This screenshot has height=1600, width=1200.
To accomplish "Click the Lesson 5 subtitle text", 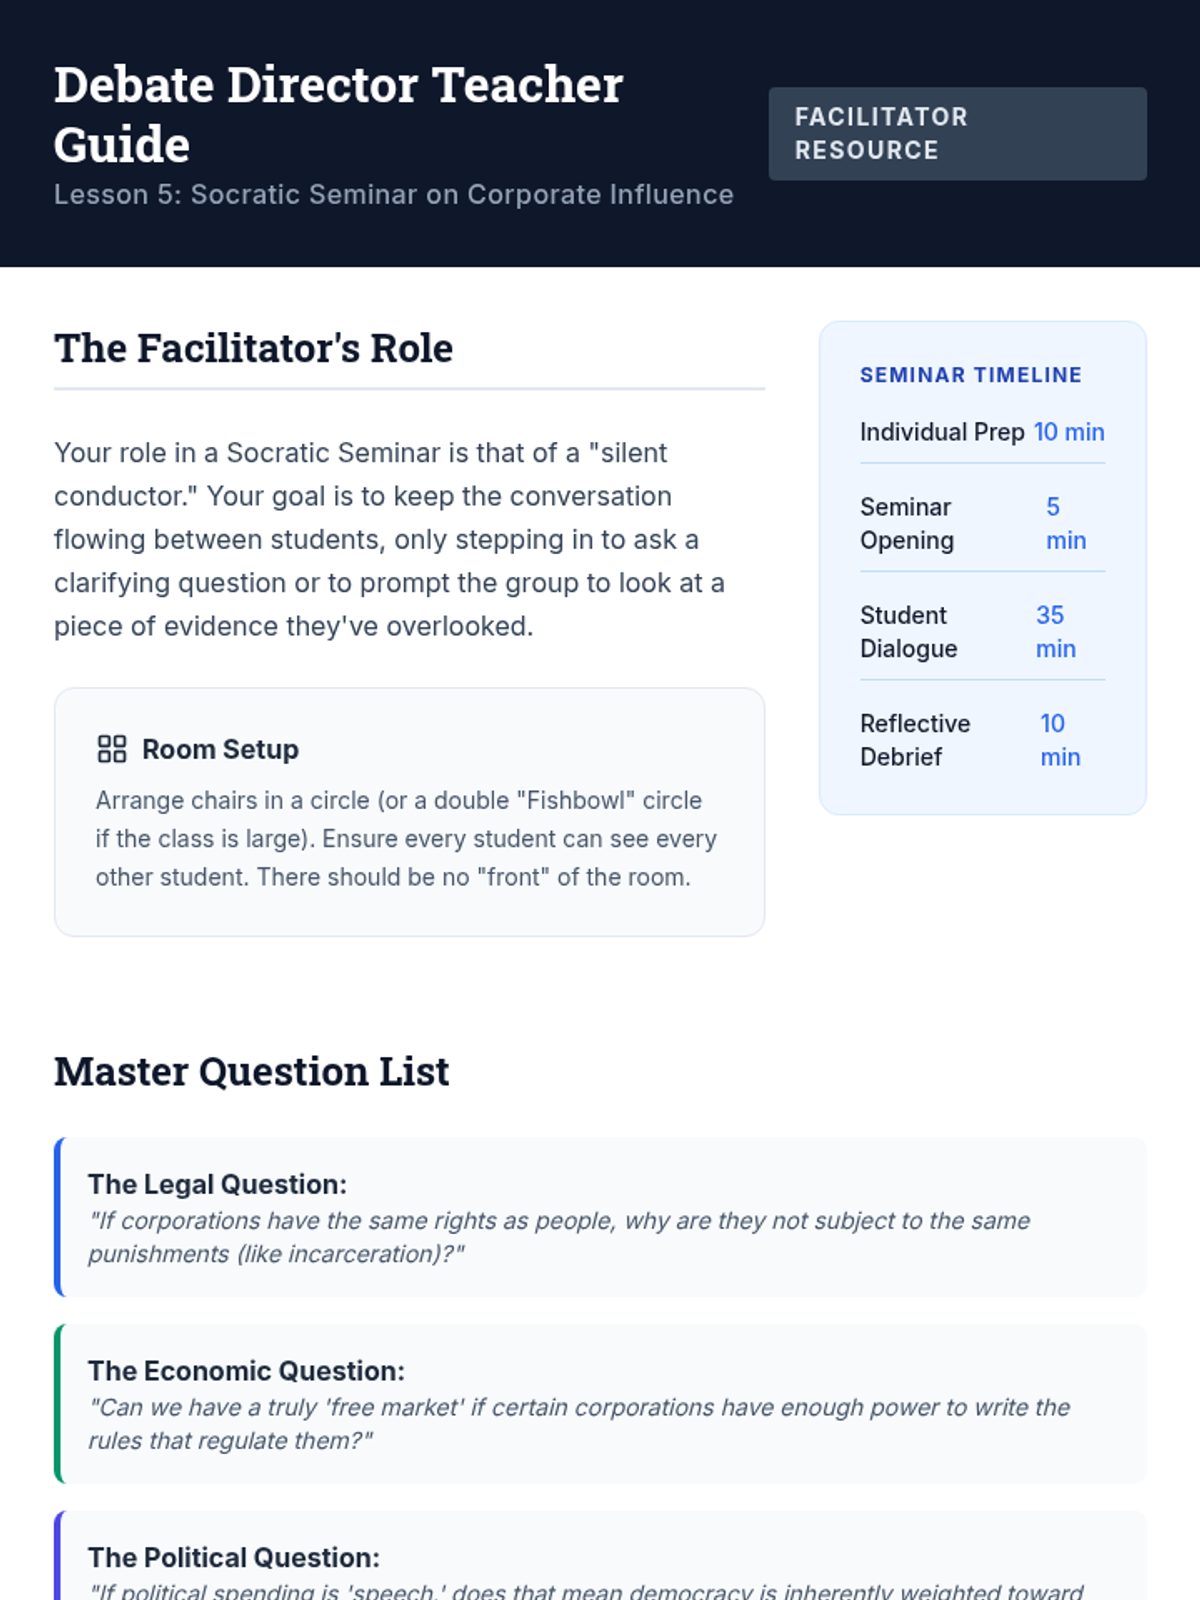I will 393,195.
